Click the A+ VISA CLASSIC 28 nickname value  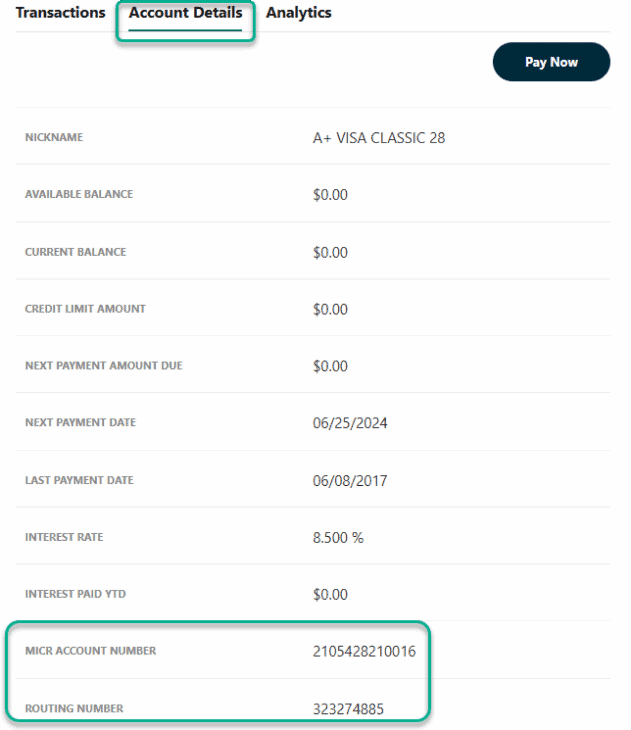(x=379, y=138)
